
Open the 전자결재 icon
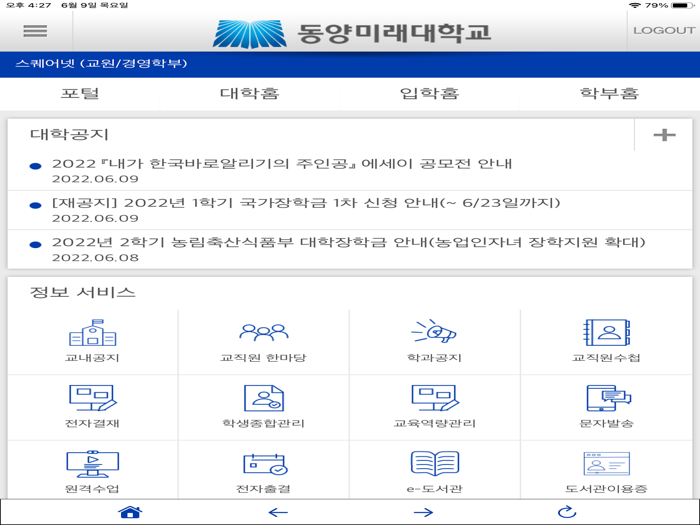click(92, 398)
